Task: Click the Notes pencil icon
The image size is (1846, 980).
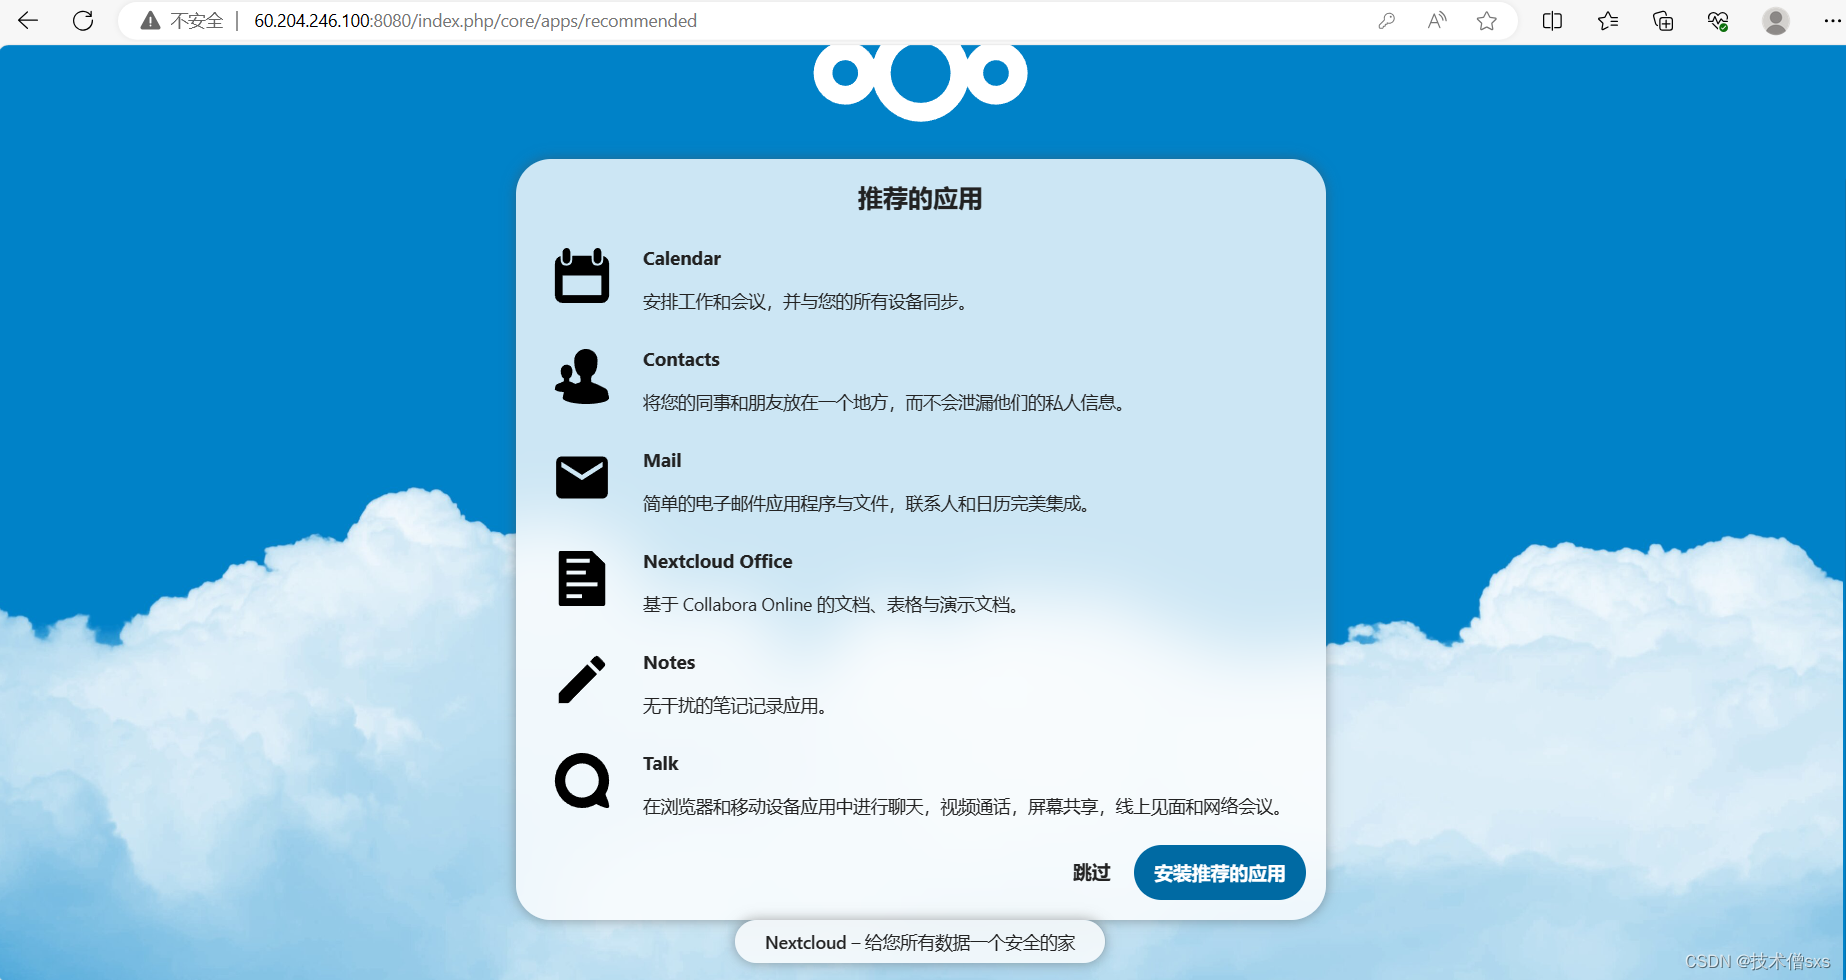Action: [x=582, y=680]
